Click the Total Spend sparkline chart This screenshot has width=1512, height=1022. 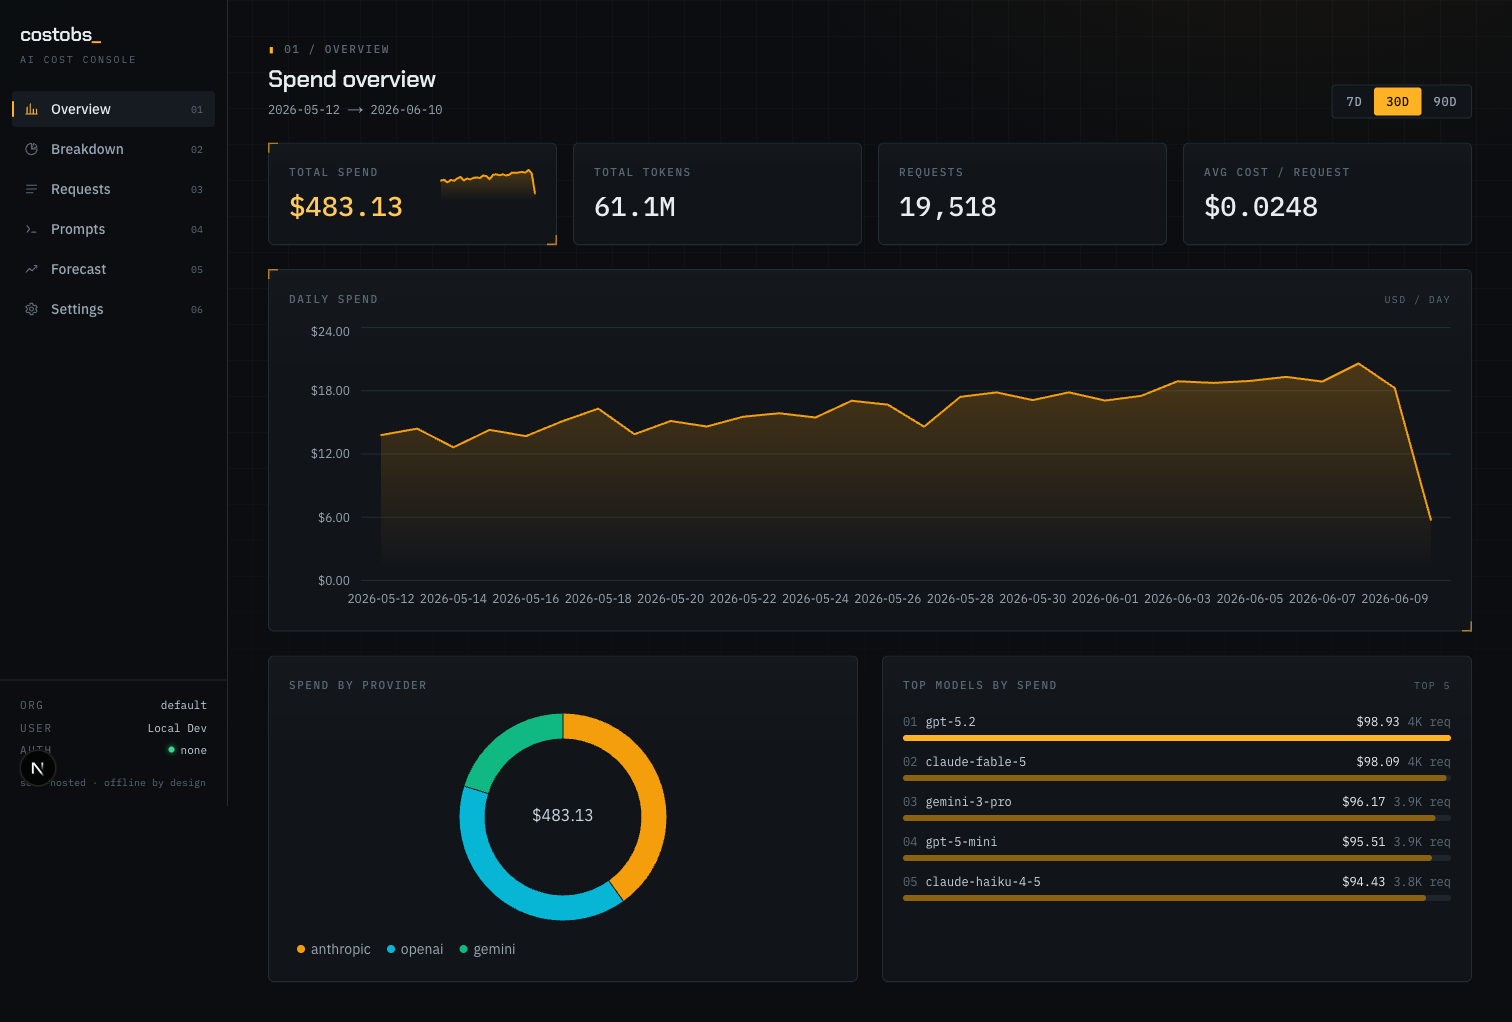point(488,183)
